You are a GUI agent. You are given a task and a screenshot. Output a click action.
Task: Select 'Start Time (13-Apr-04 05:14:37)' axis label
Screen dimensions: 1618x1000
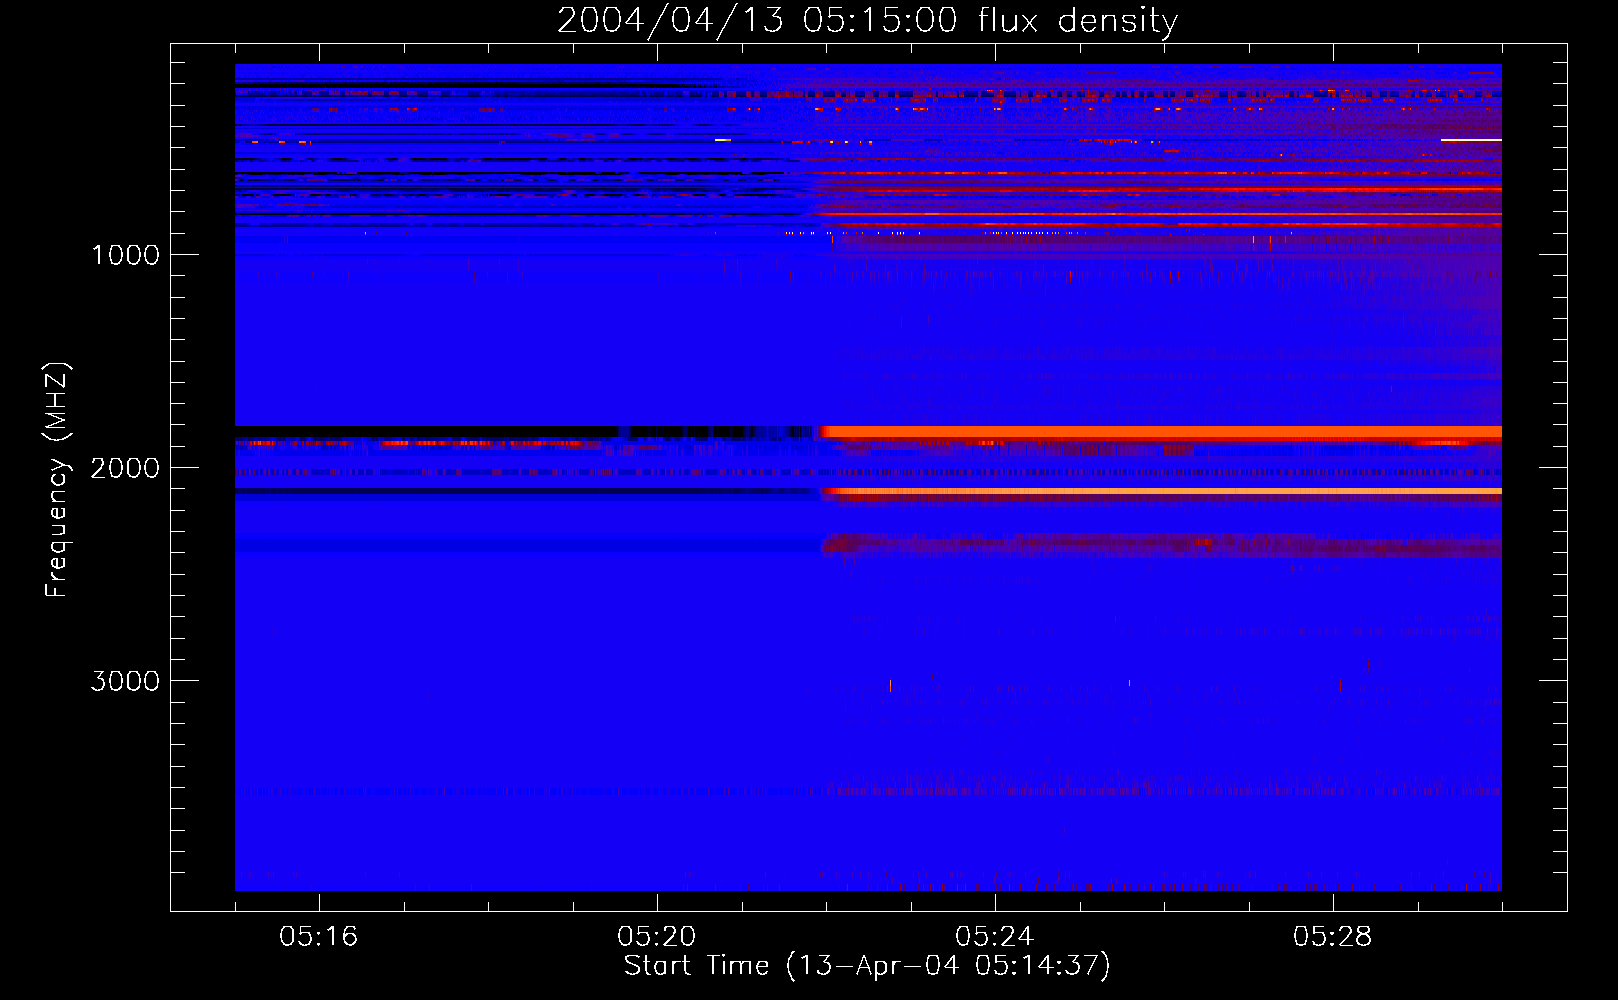[x=867, y=966]
